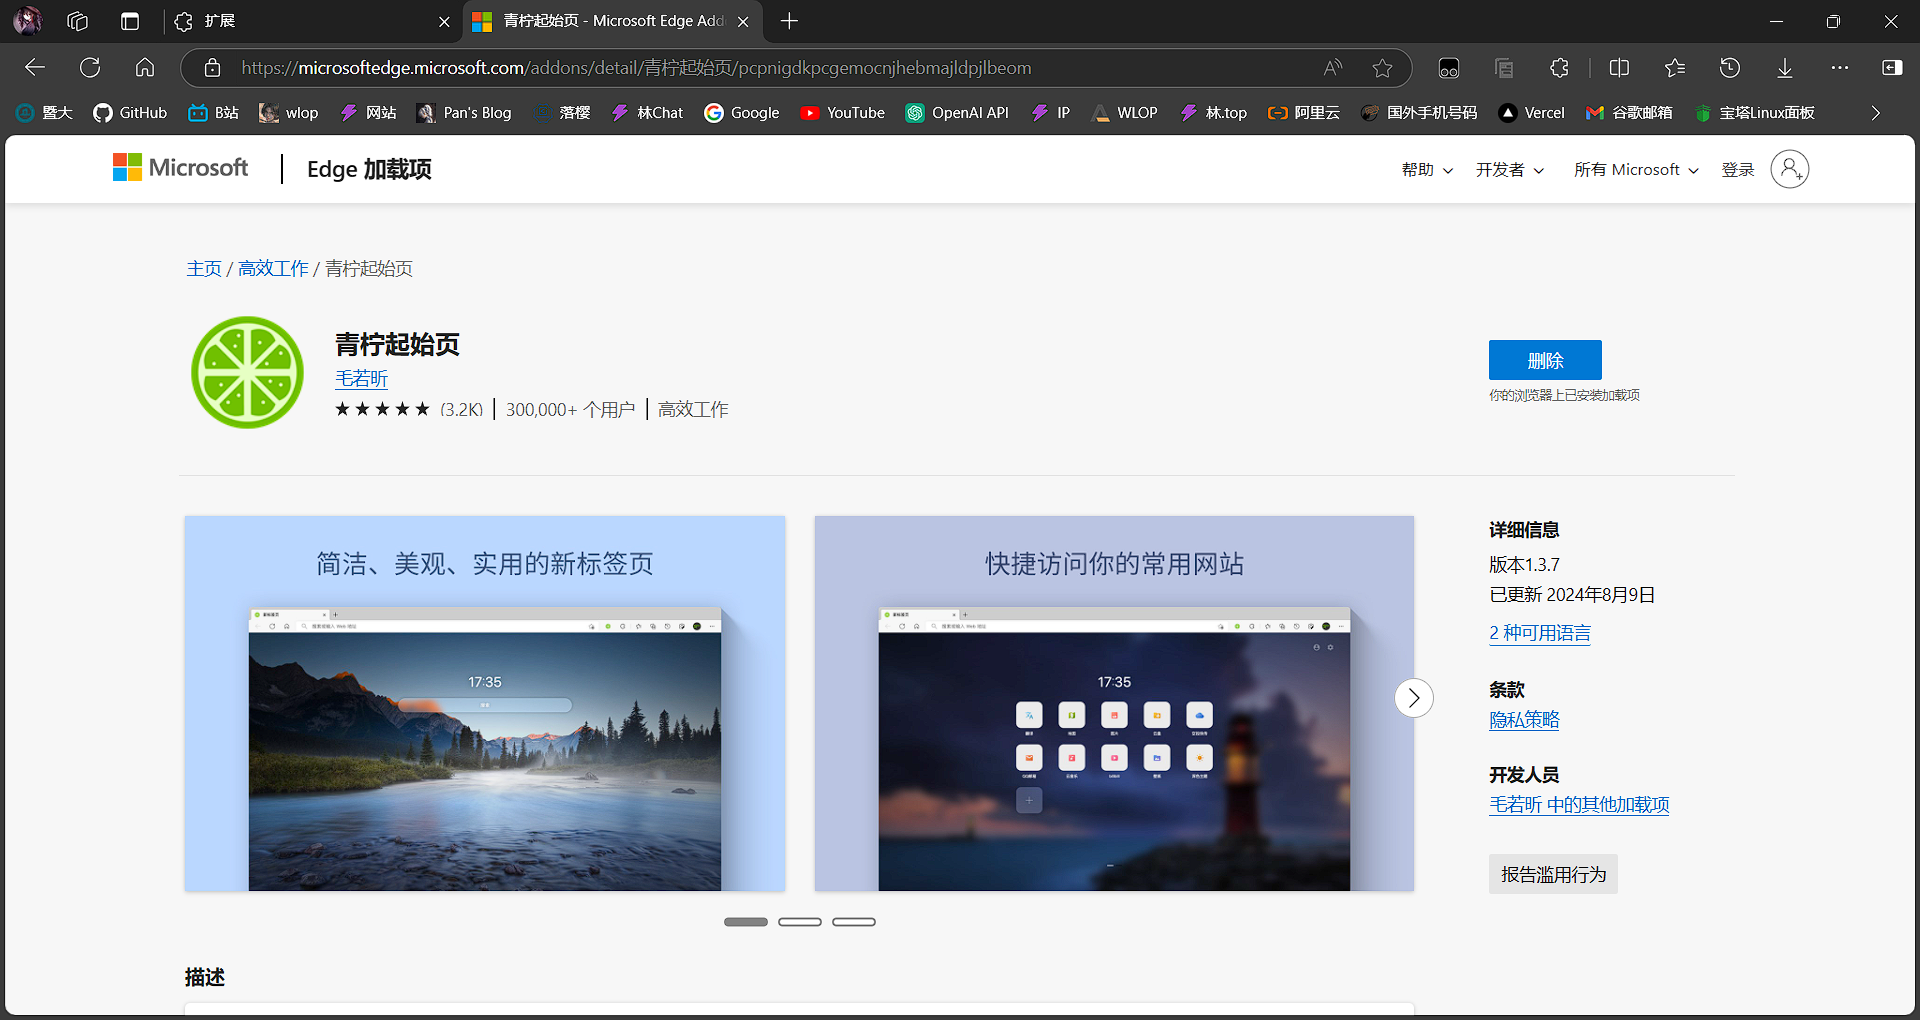1920x1020 pixels.
Task: Click the star rating (3.2K)
Action: point(409,409)
